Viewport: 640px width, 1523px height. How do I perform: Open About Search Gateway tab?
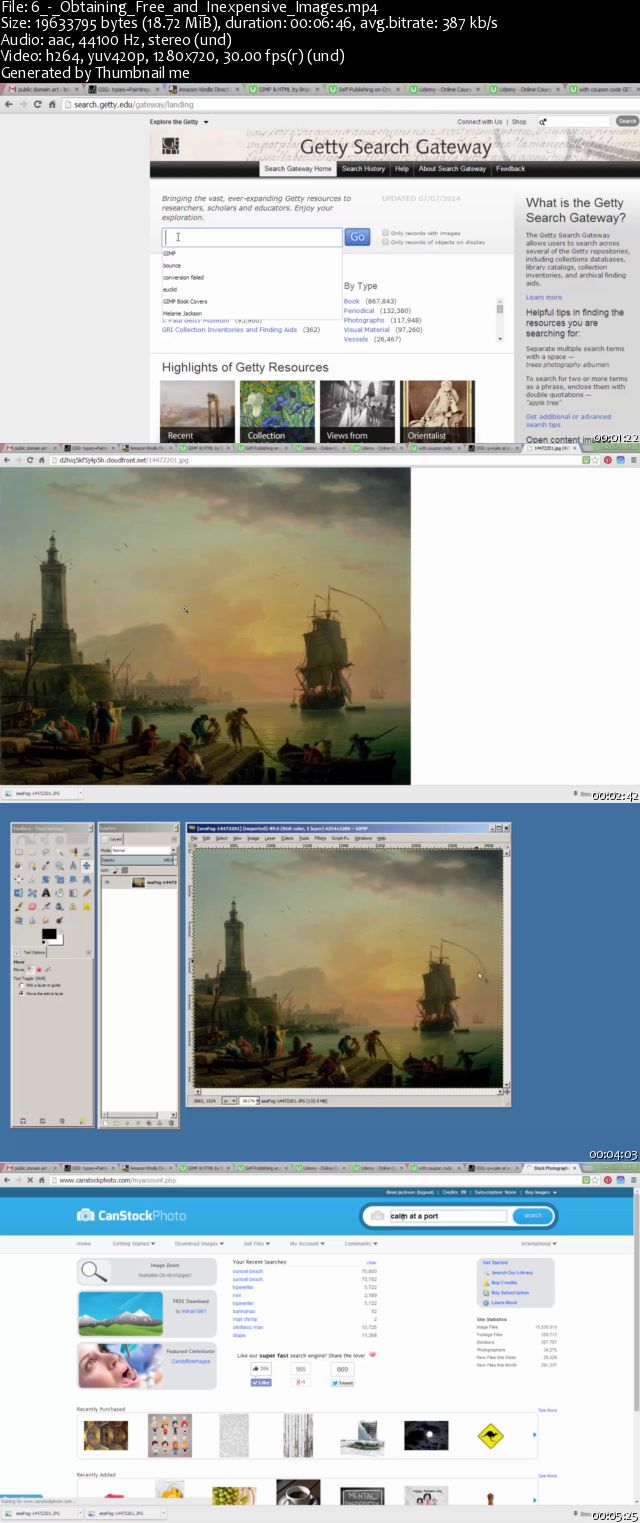click(x=453, y=169)
